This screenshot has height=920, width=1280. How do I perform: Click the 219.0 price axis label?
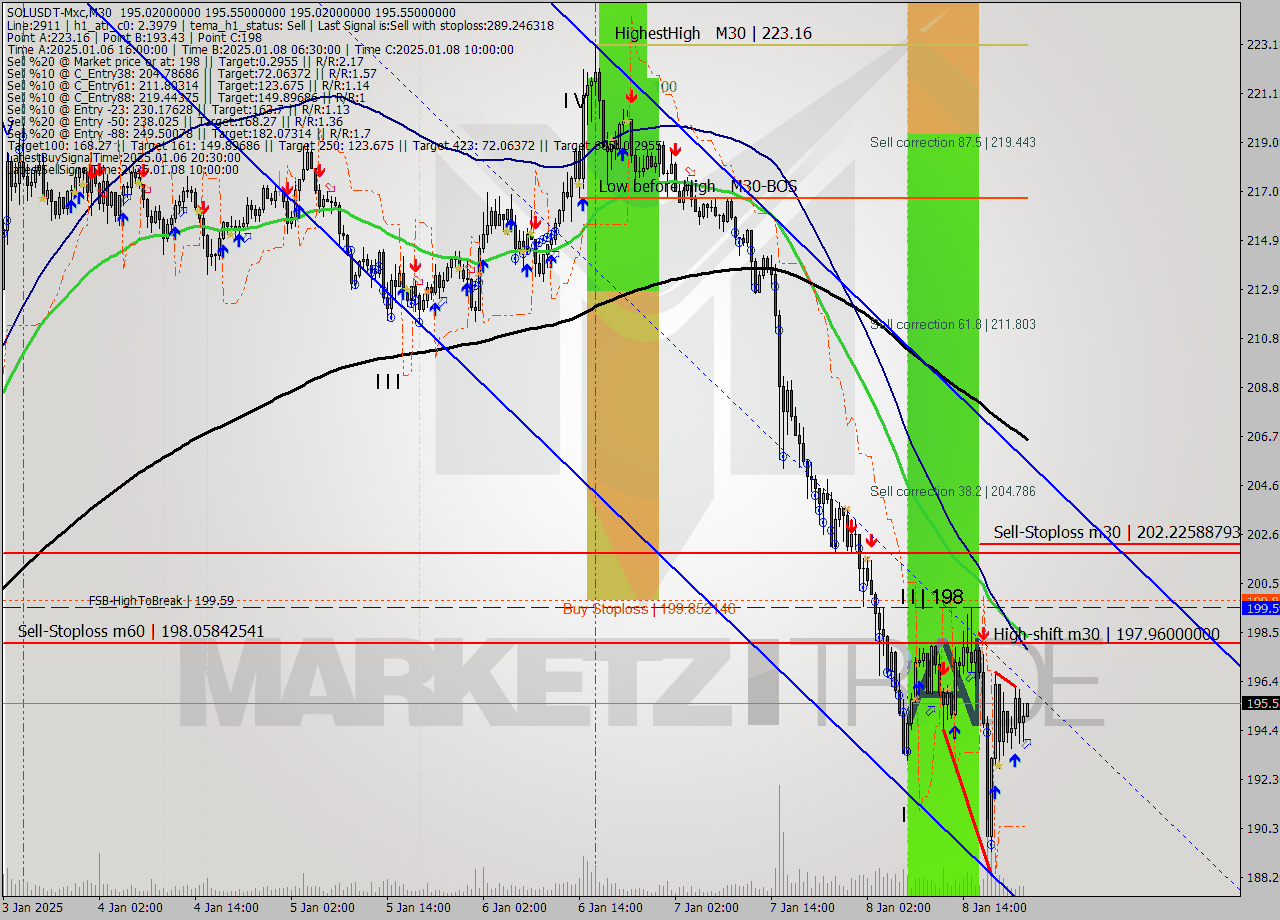click(1262, 142)
